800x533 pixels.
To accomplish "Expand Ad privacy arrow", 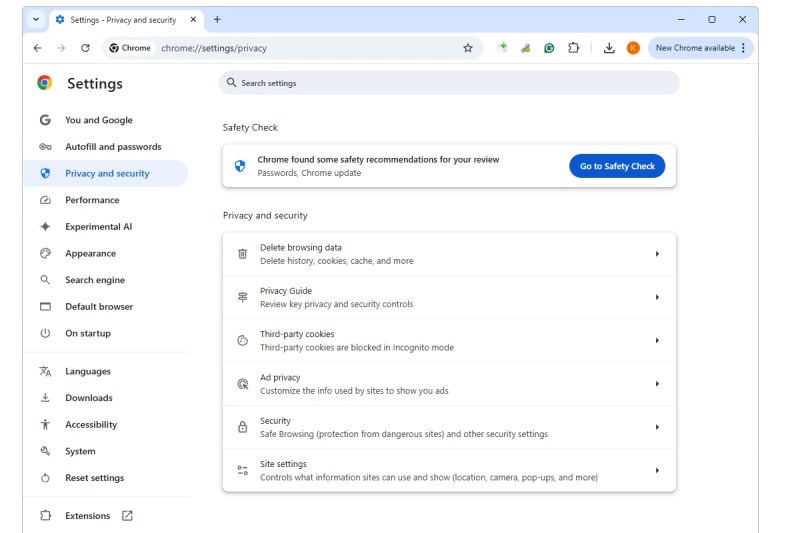I will pyautogui.click(x=657, y=384).
